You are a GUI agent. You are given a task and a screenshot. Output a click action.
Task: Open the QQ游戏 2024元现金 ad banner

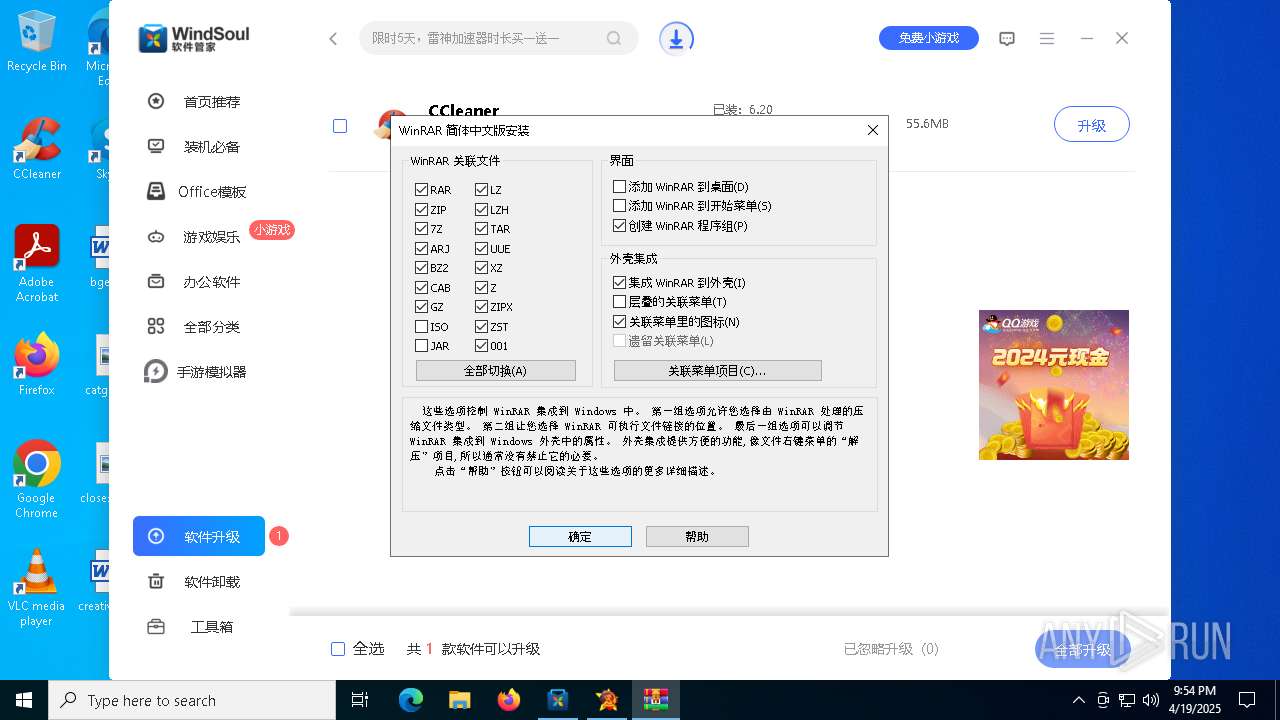point(1054,385)
